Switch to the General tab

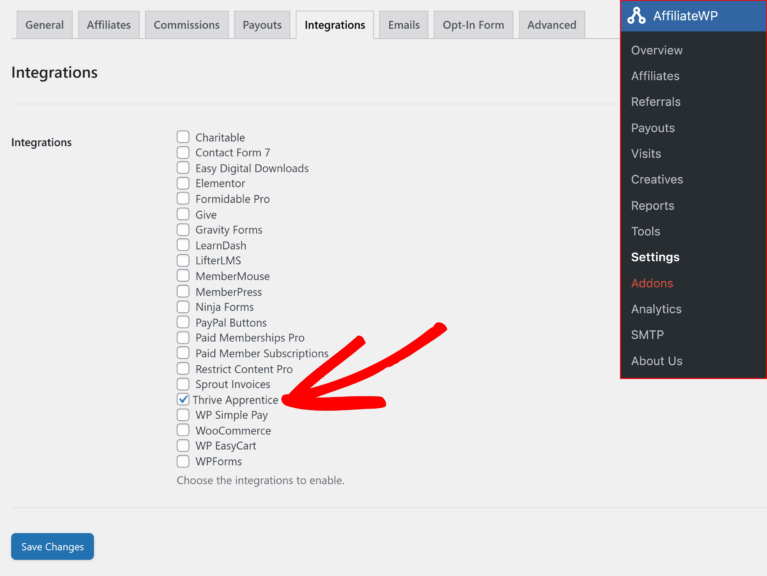tap(44, 25)
